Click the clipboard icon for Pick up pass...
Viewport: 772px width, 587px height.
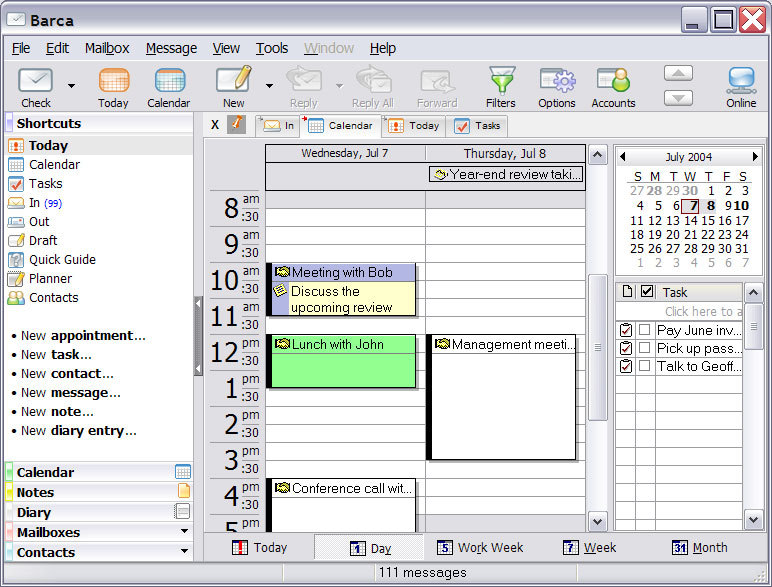click(626, 348)
